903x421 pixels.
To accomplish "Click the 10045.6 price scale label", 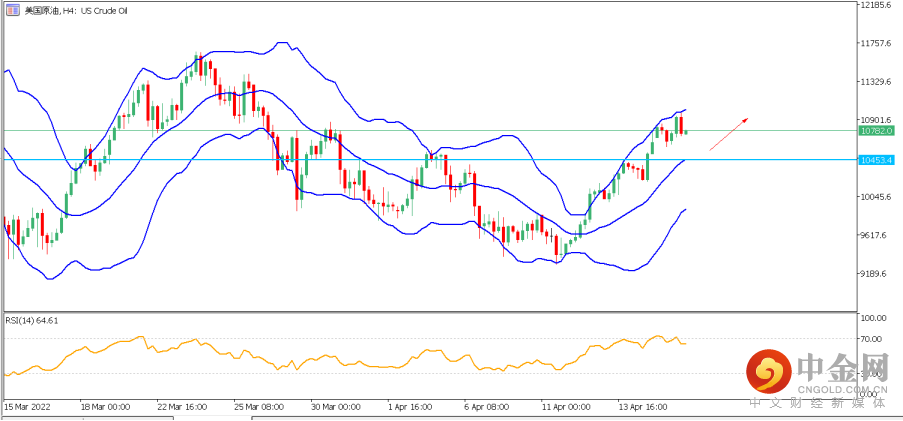I will pos(875,197).
